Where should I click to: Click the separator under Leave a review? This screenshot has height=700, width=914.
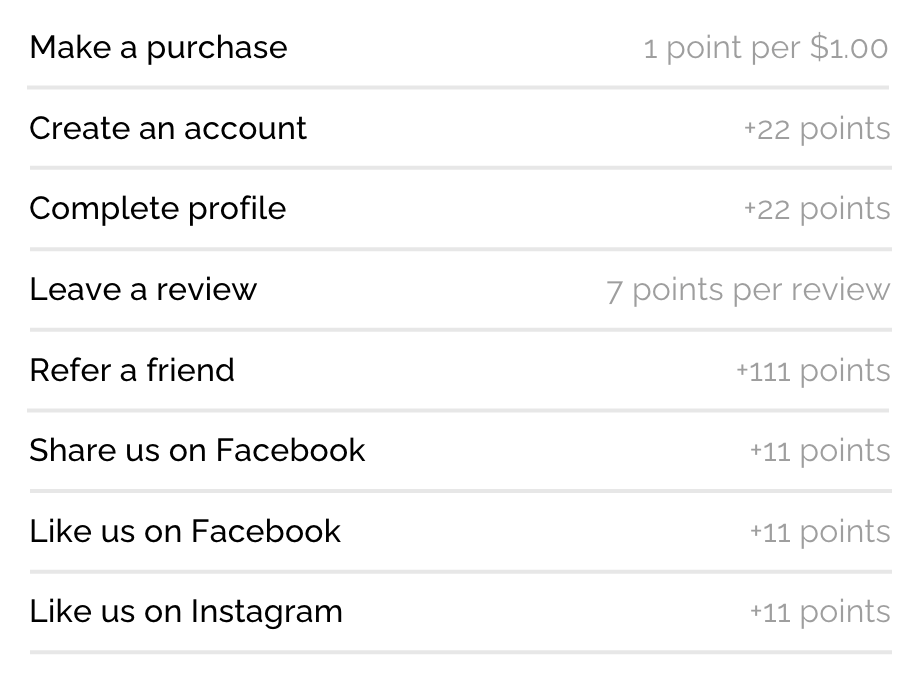click(458, 329)
